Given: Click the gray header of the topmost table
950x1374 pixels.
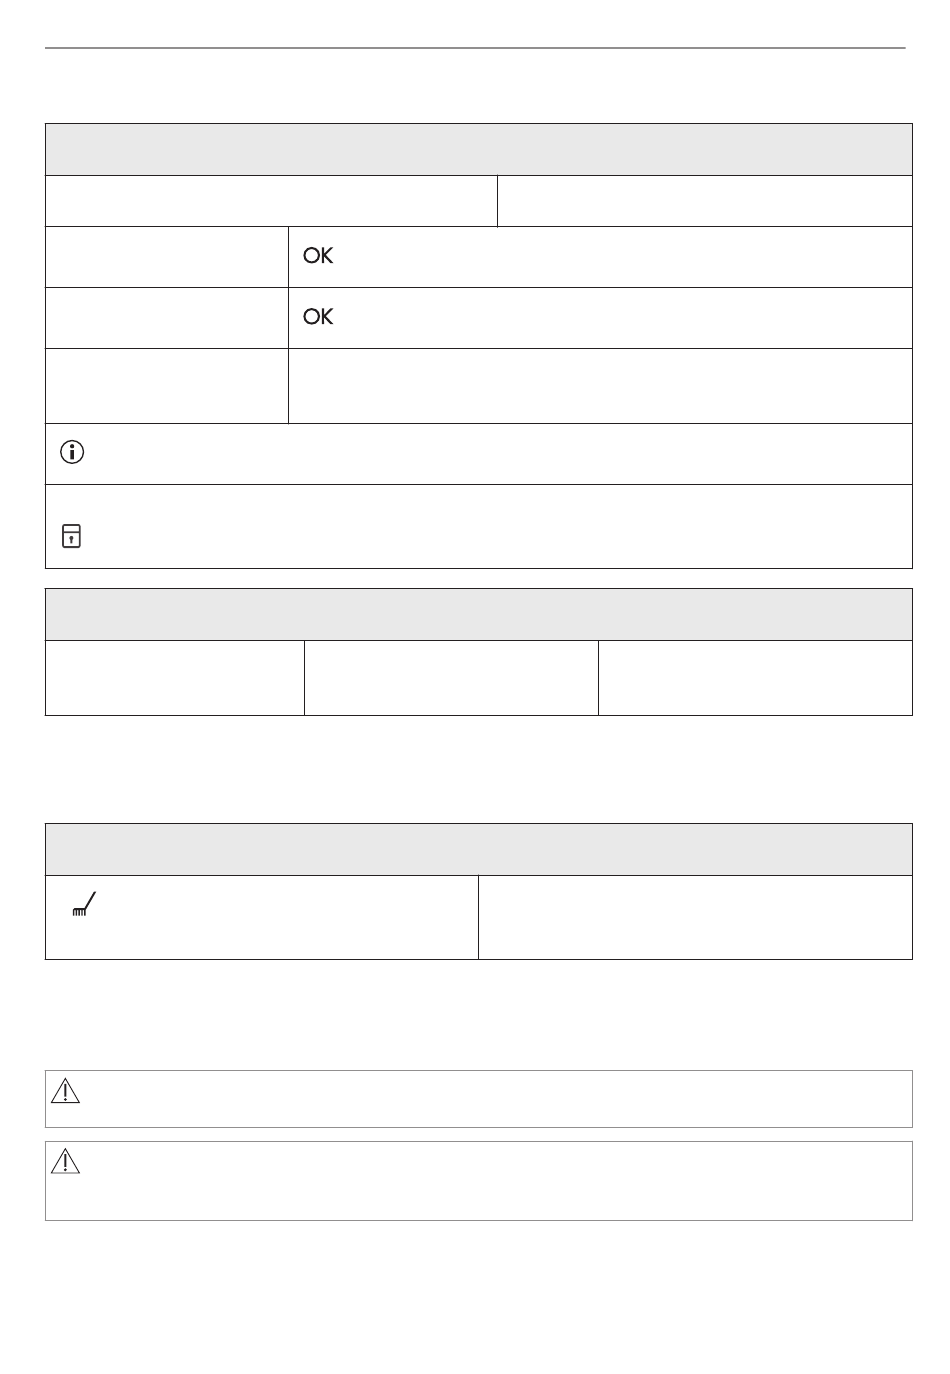Looking at the screenshot, I should click(479, 150).
